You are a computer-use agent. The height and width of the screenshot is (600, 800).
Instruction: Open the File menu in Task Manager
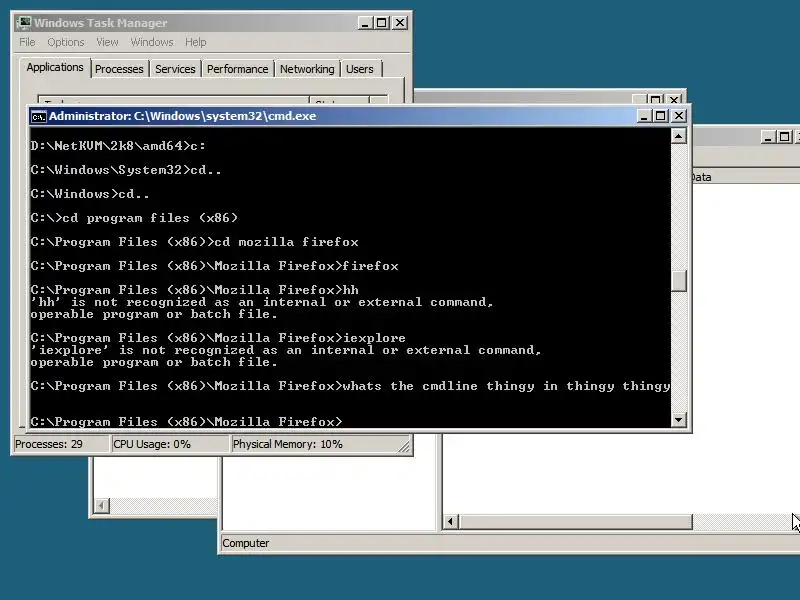27,42
